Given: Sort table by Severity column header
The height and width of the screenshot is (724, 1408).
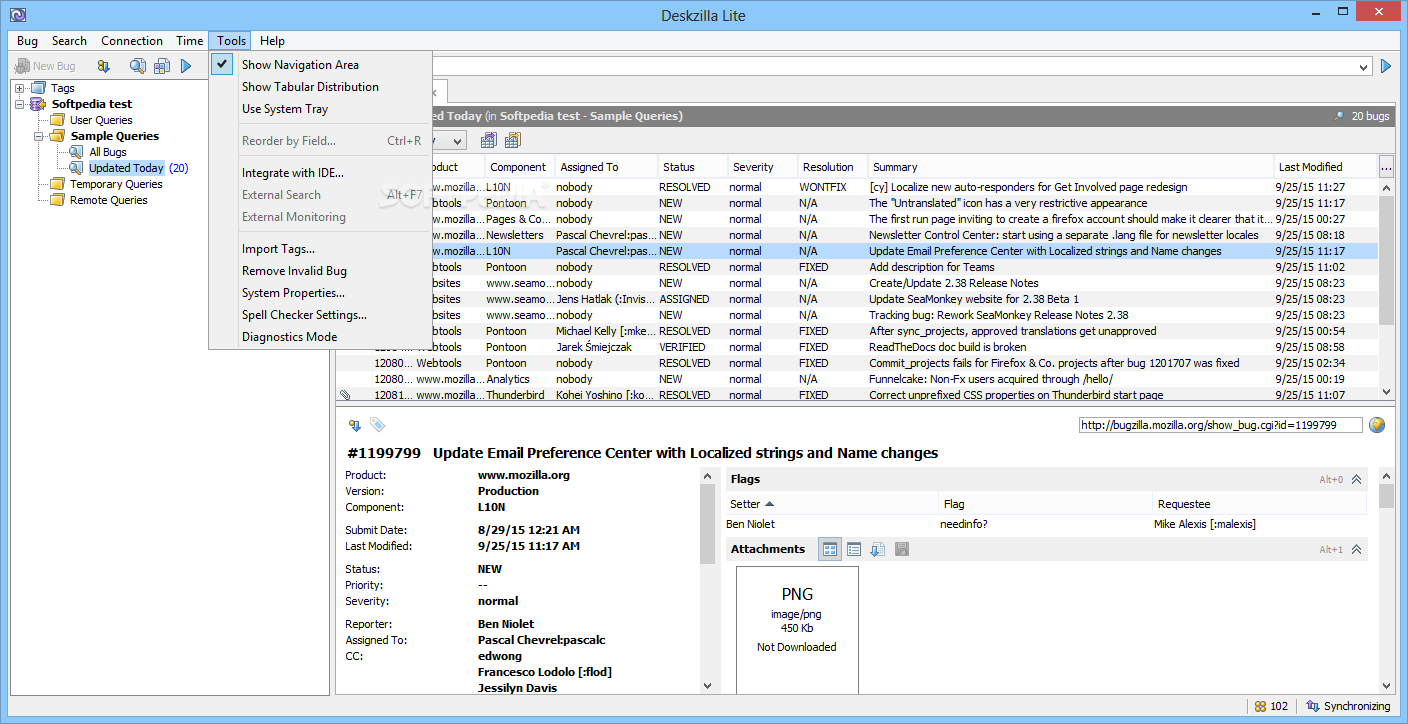Looking at the screenshot, I should click(x=762, y=167).
